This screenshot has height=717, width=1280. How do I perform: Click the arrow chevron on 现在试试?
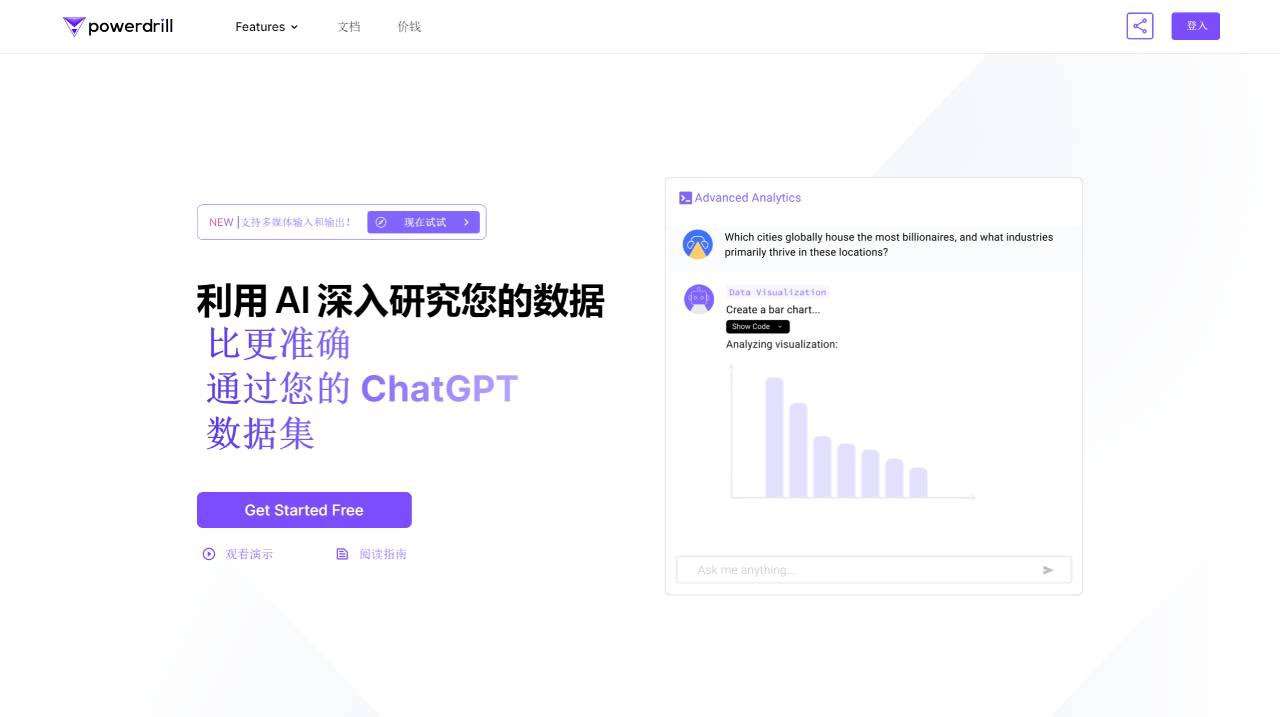click(466, 222)
